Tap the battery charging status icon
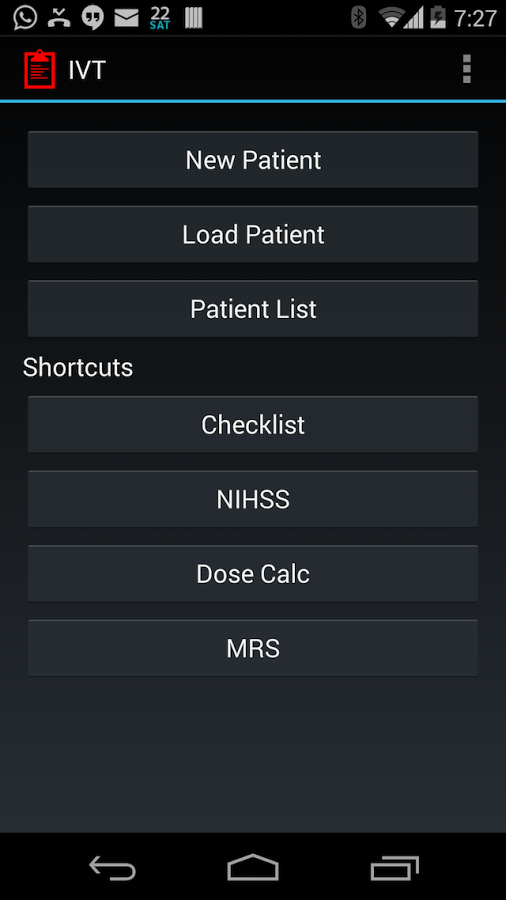Screen dimensions: 506x900 click(x=438, y=18)
